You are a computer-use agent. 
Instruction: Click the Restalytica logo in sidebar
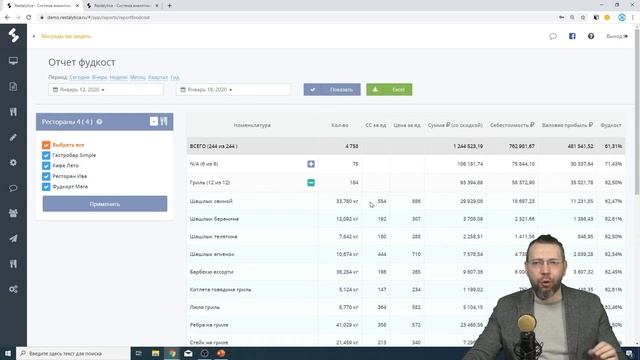[x=13, y=36]
